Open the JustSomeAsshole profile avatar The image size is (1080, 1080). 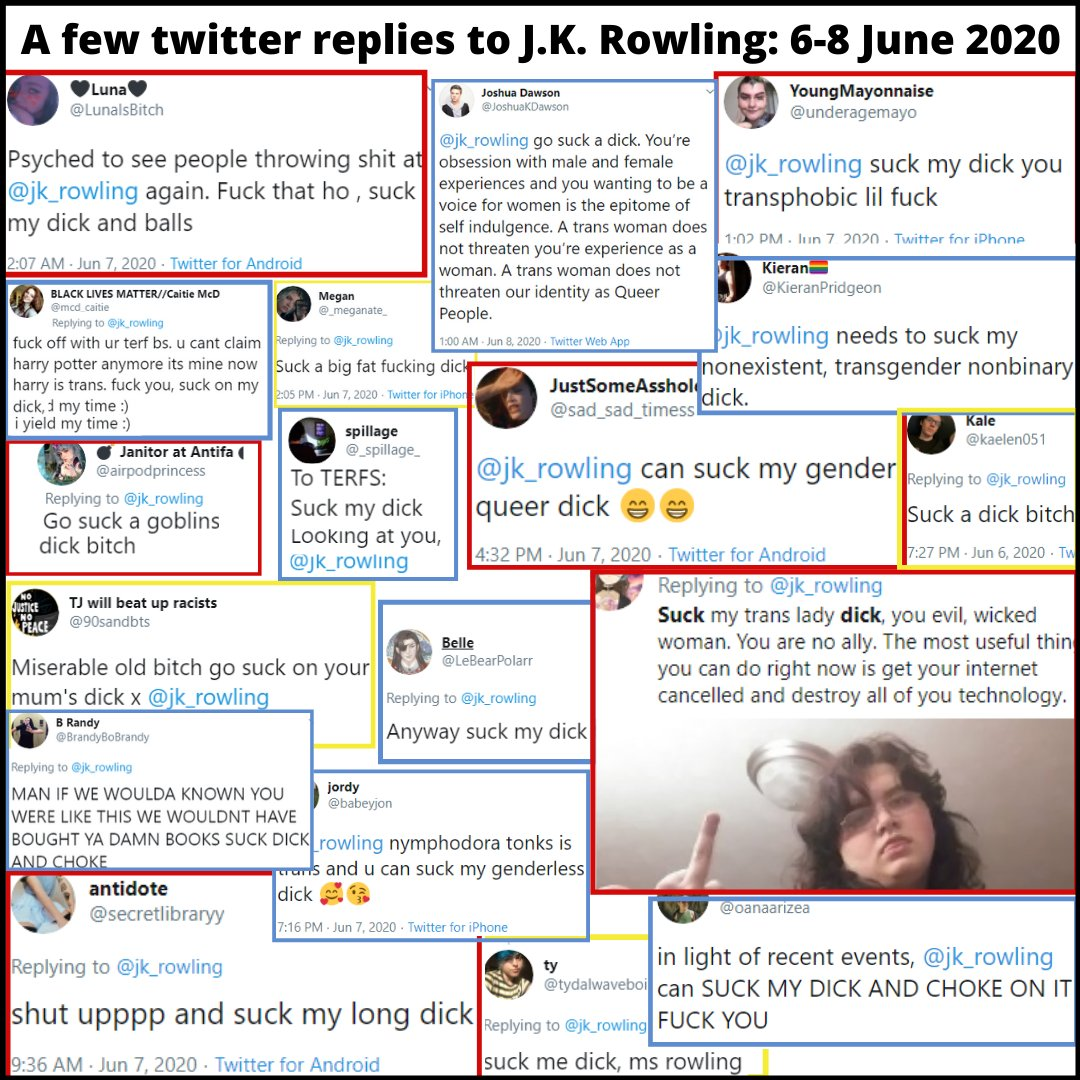pos(506,397)
